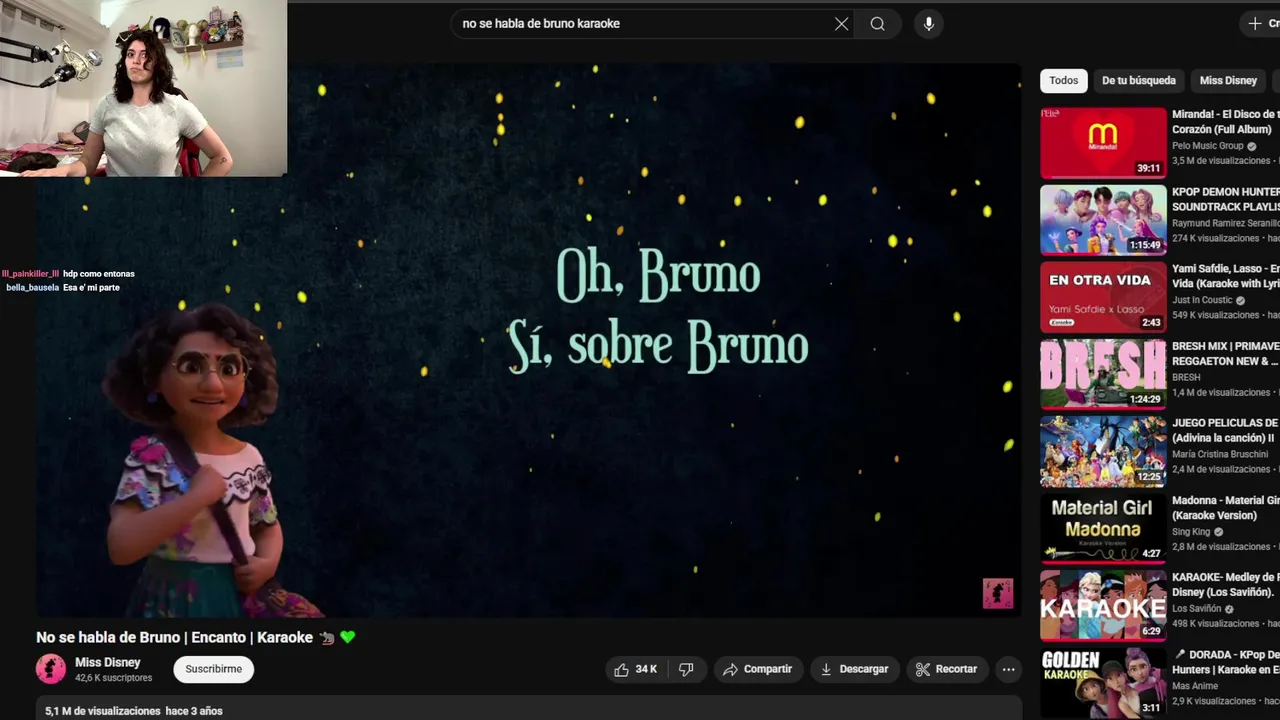
Task: Open the Karaoke Medley Disney thumbnail
Action: (1103, 605)
